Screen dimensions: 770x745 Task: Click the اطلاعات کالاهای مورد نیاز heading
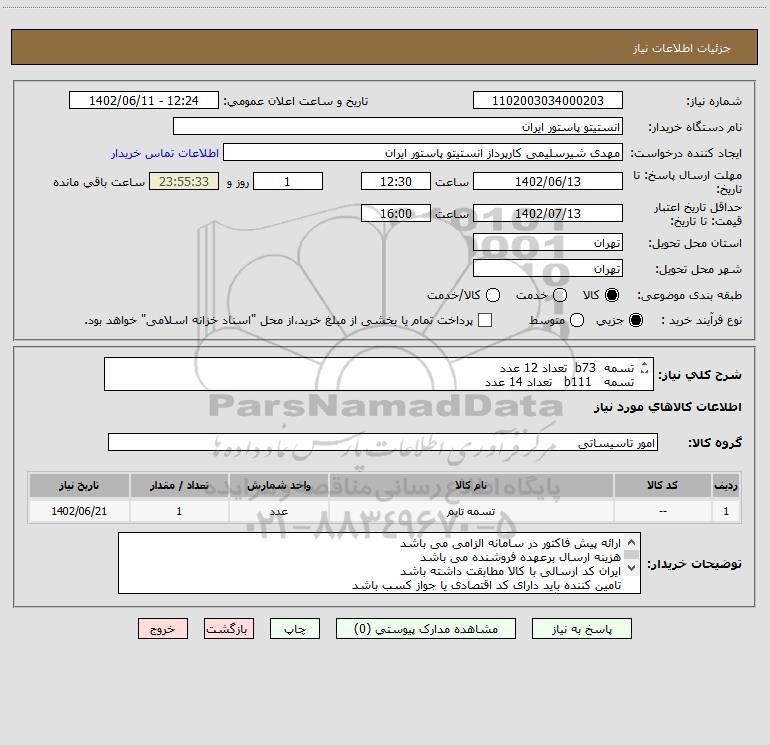coord(668,407)
